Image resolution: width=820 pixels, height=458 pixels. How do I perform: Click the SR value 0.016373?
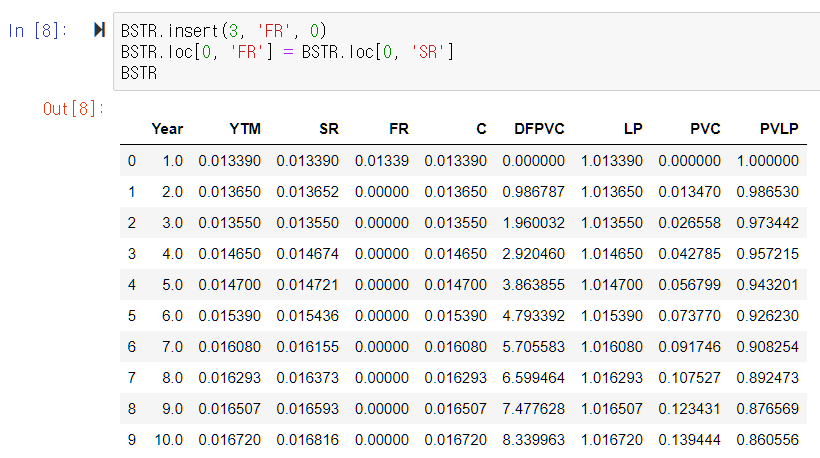click(308, 377)
